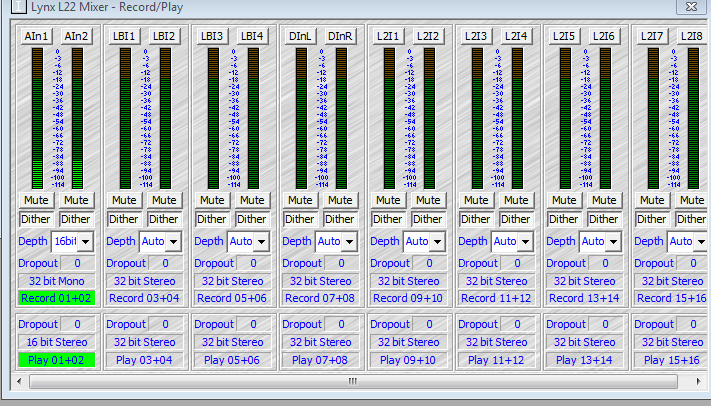Click the Record 15+16 label
This screenshot has width=711, height=406.
672,298
